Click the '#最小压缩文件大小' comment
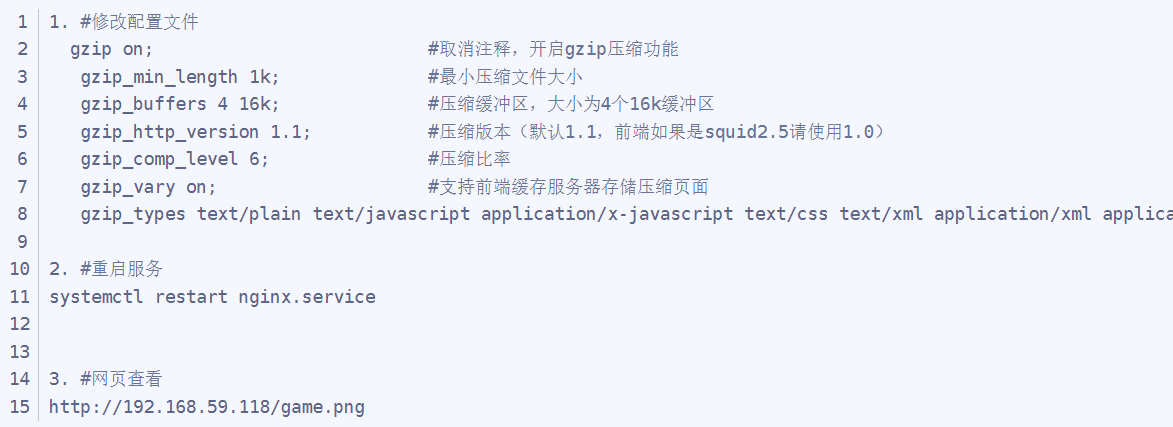 (x=505, y=77)
